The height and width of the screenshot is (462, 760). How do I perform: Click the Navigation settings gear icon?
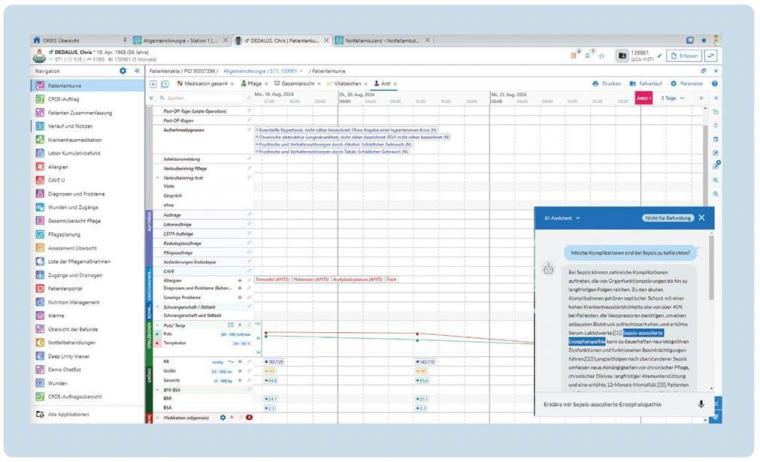point(123,71)
